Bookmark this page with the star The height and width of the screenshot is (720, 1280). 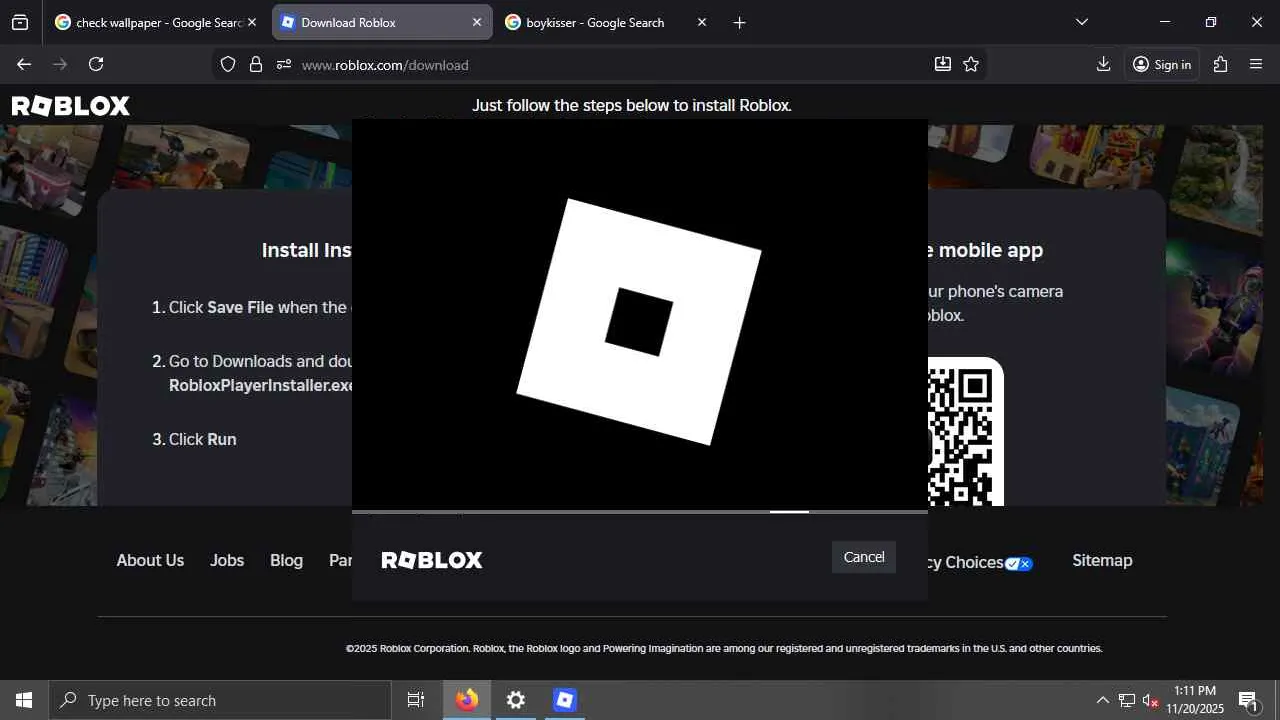click(971, 64)
